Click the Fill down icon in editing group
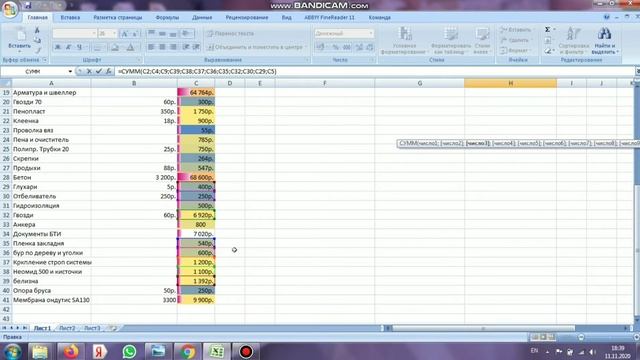Image resolution: width=640 pixels, height=360 pixels. point(548,40)
